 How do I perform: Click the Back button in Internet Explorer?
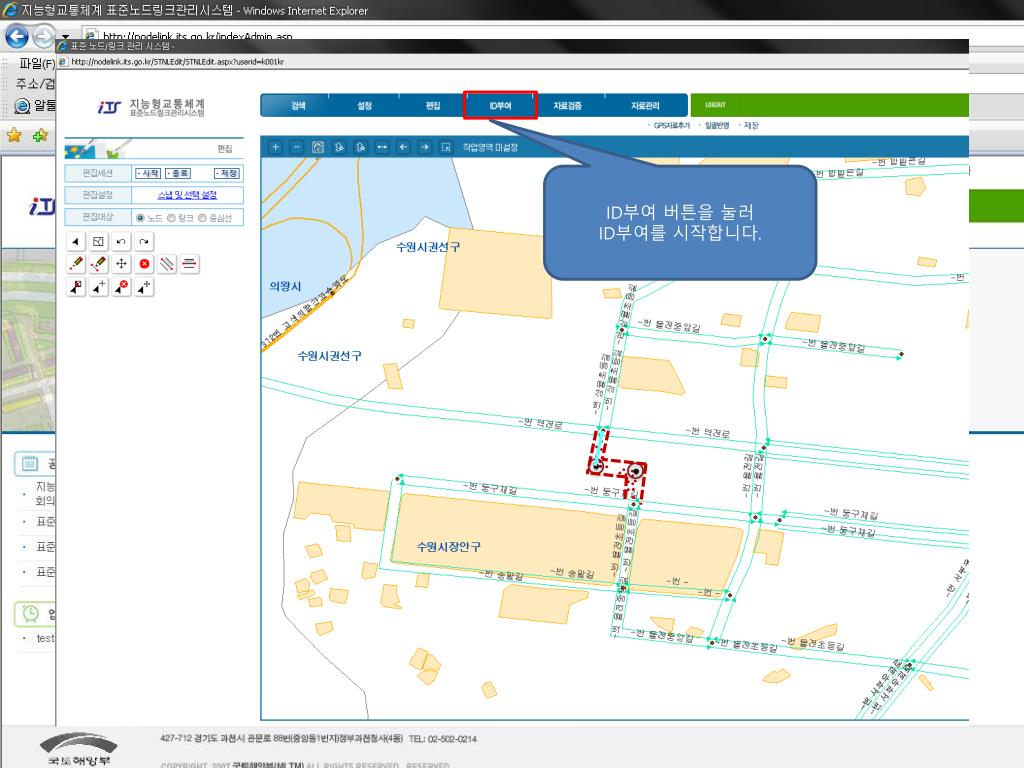(17, 35)
